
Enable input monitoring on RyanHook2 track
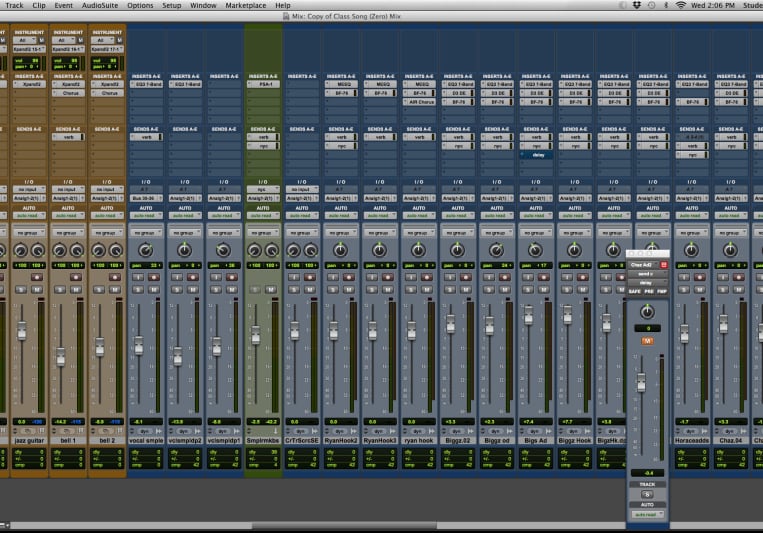click(333, 277)
